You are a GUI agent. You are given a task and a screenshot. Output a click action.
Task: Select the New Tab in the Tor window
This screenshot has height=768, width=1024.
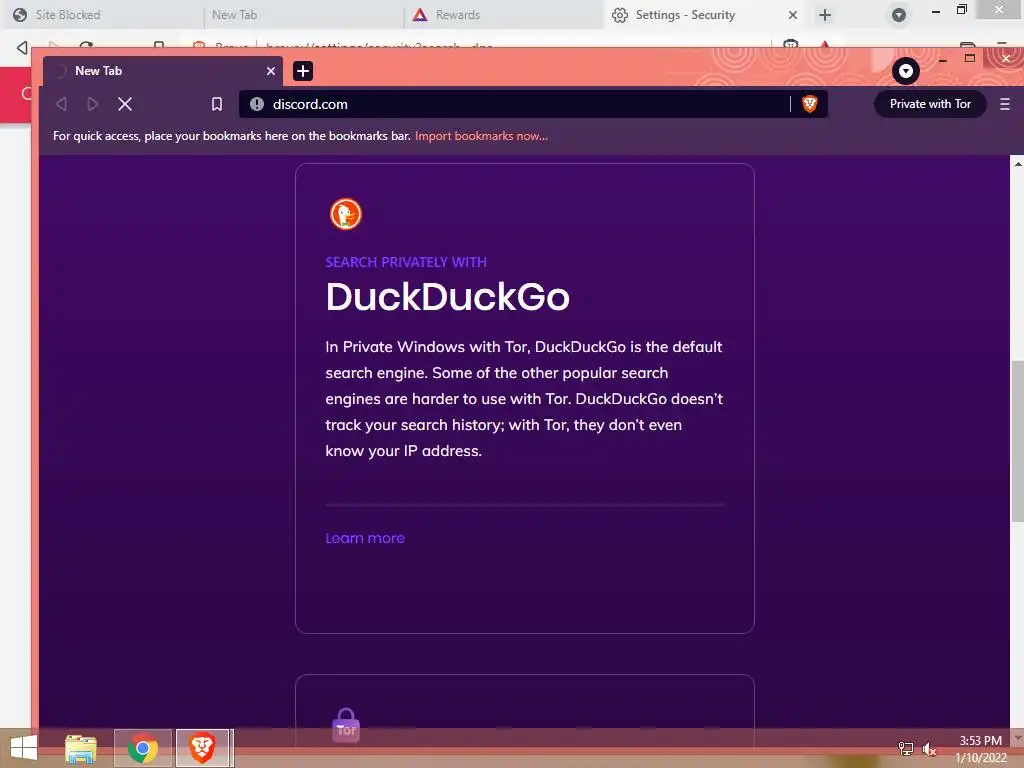pos(163,71)
